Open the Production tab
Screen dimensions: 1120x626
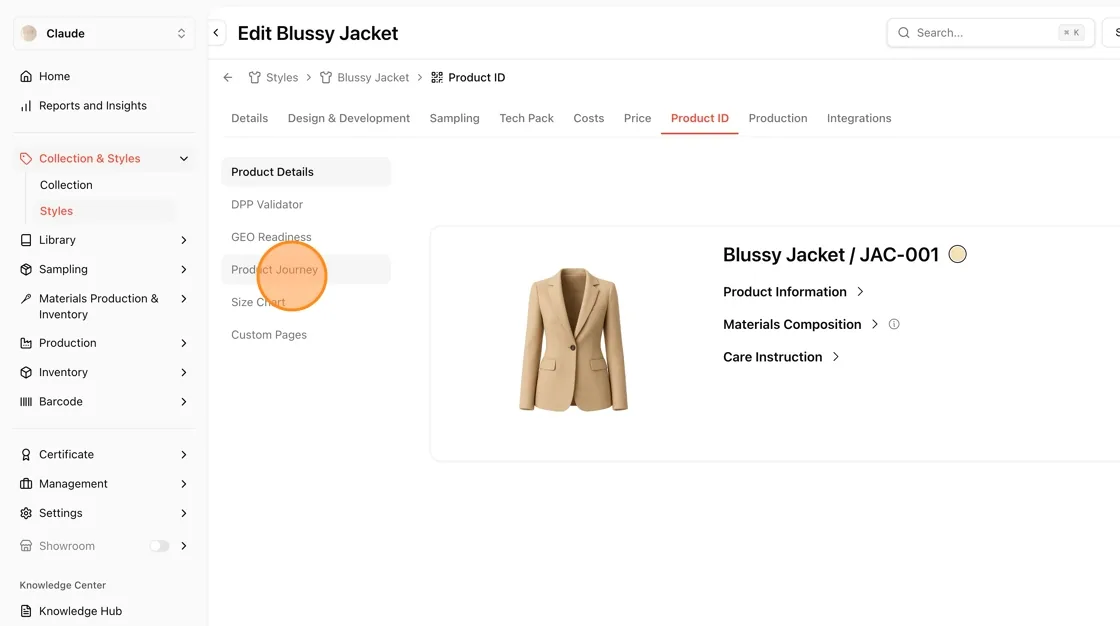pyautogui.click(x=778, y=118)
